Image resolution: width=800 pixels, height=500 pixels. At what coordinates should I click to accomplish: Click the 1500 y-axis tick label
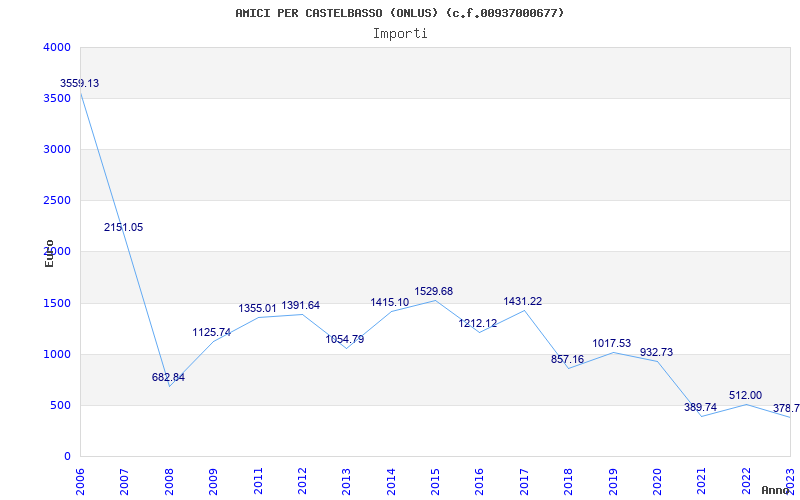coord(58,304)
